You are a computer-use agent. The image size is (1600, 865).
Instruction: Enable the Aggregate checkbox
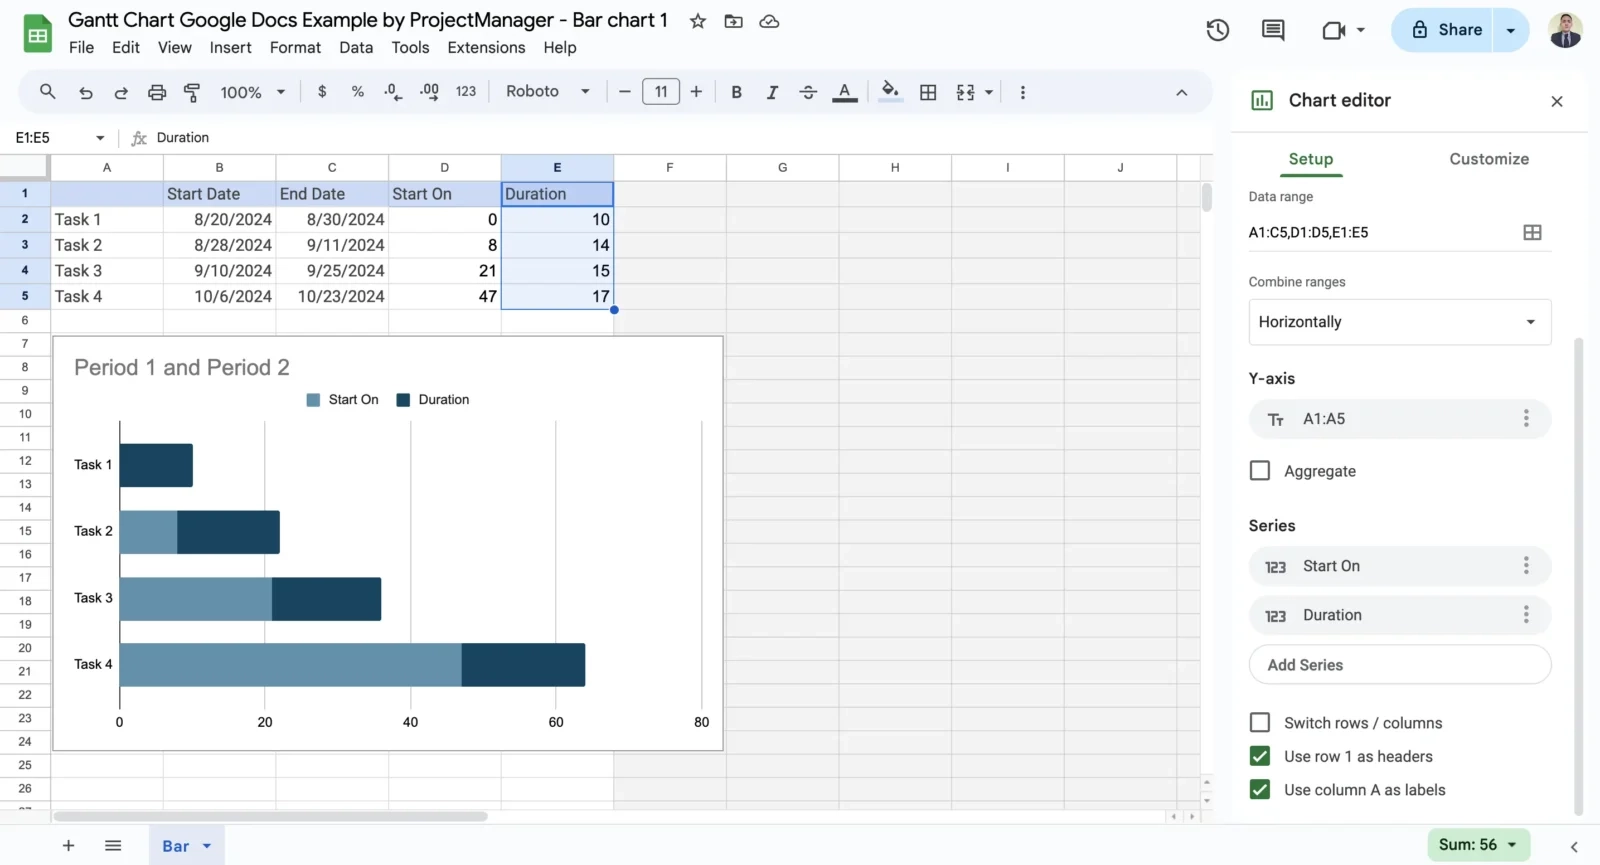coord(1260,471)
